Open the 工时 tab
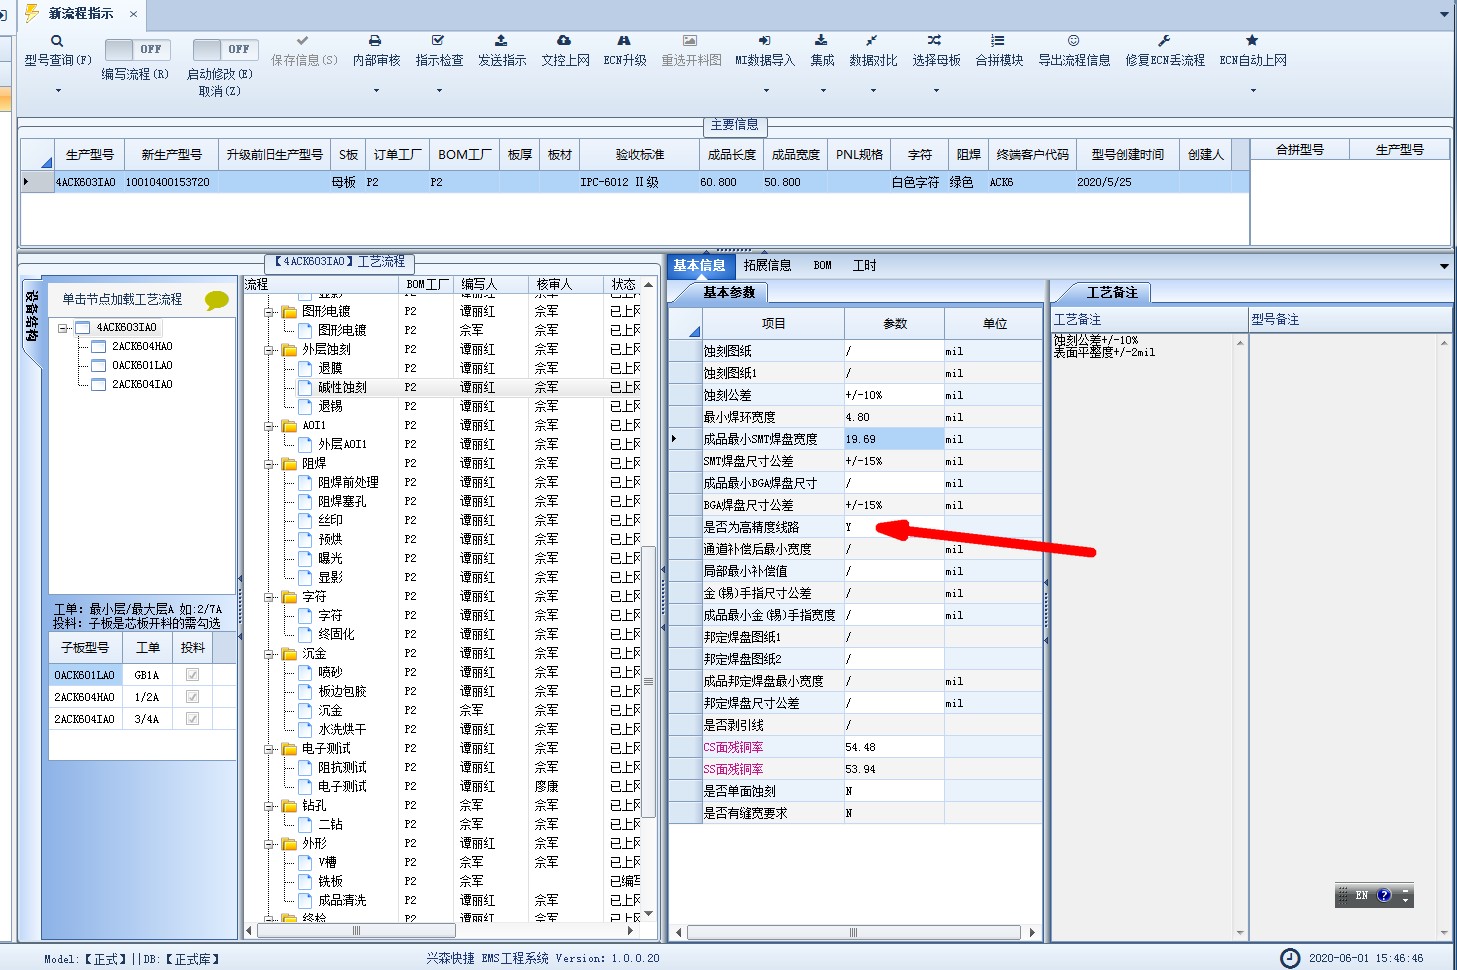This screenshot has width=1457, height=970. tap(864, 265)
